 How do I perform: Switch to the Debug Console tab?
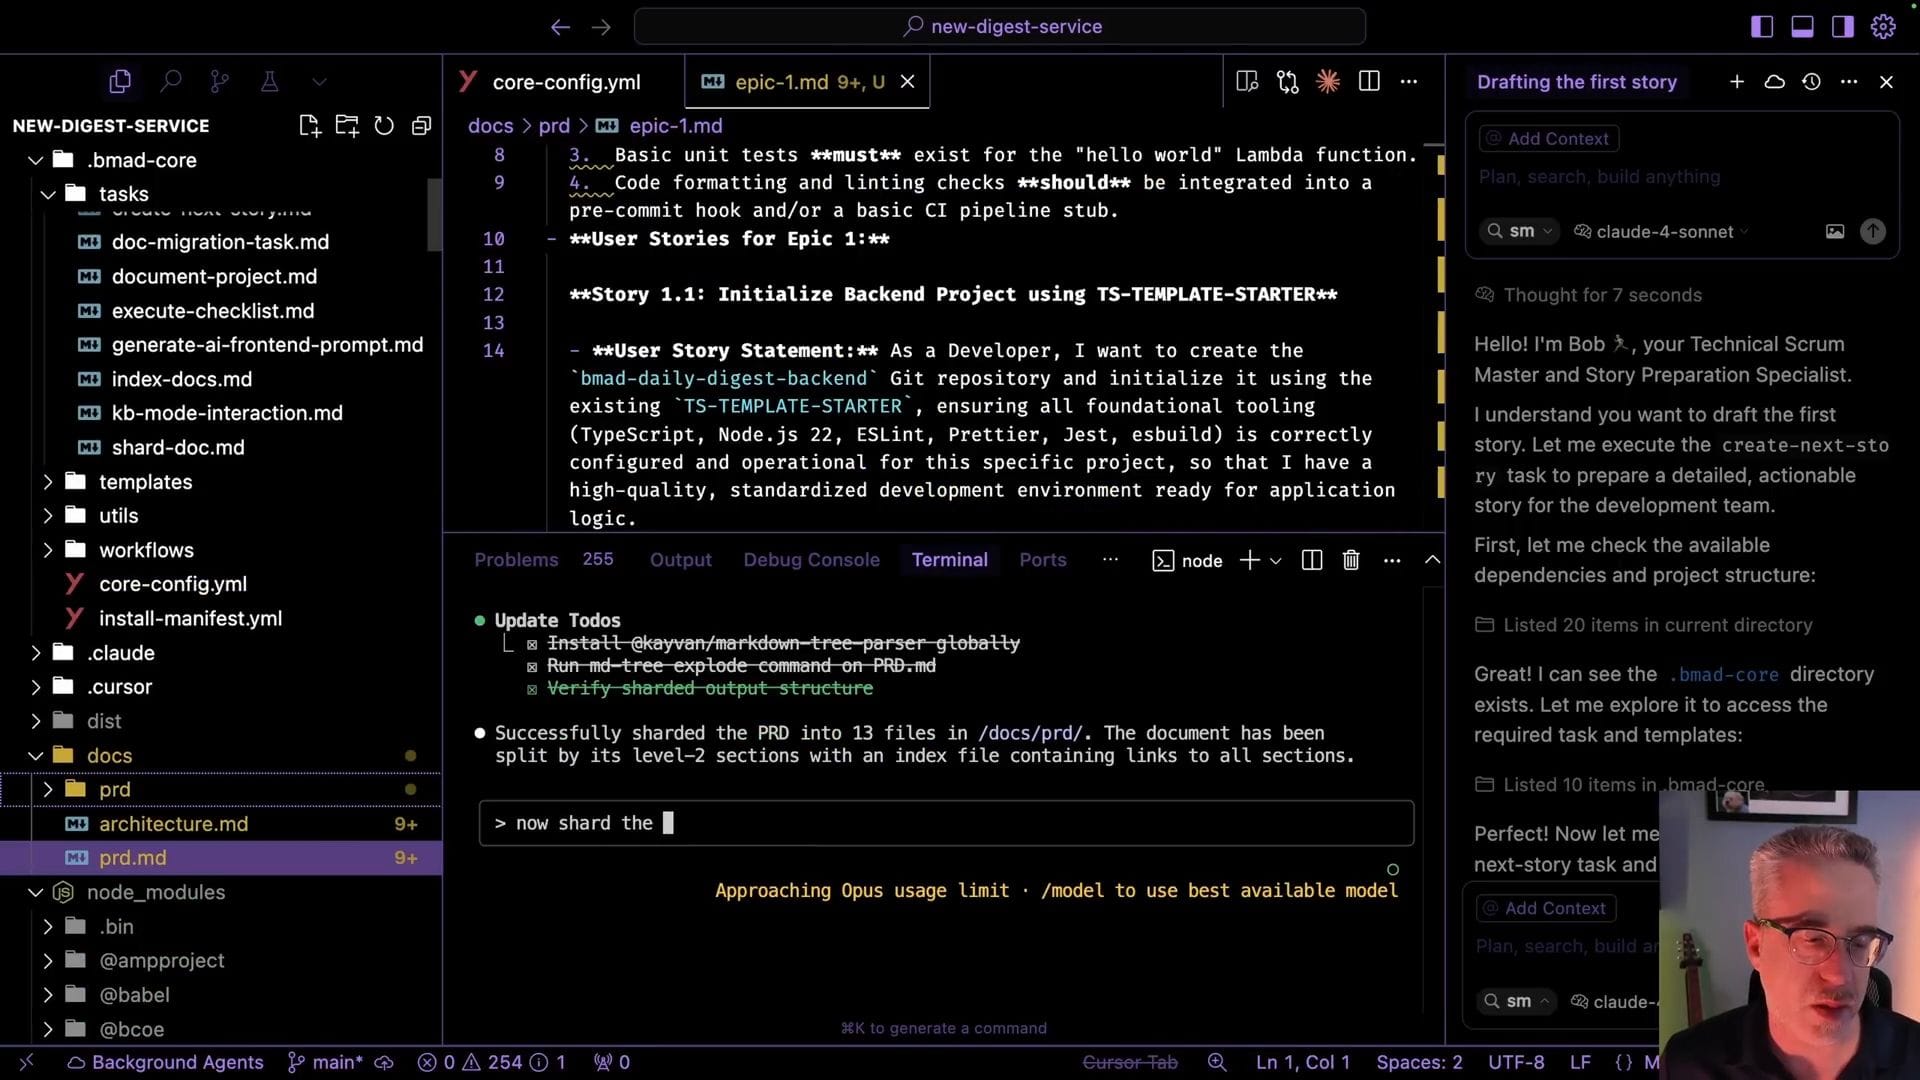[811, 560]
